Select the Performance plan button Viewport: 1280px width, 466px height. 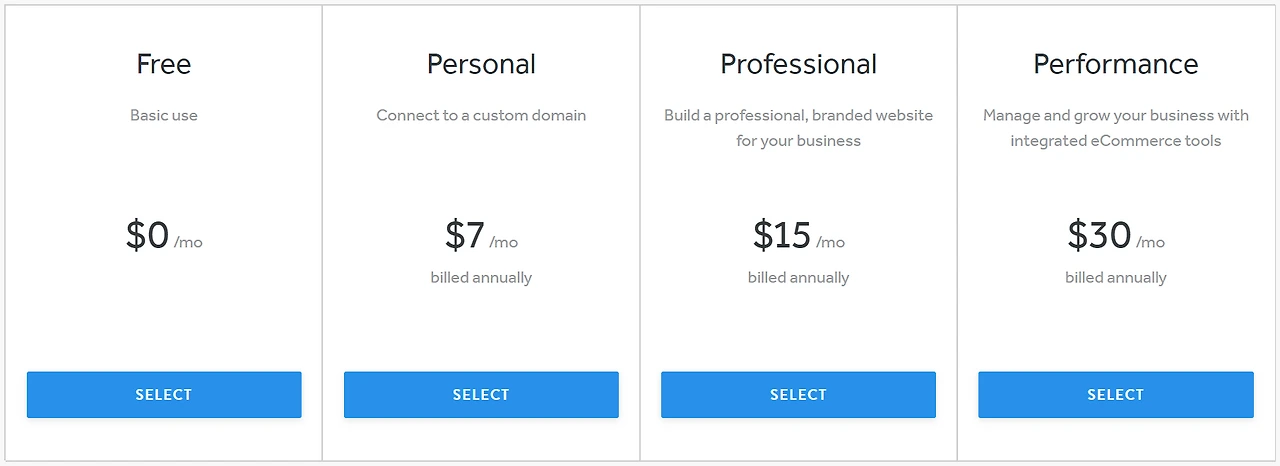[x=1115, y=395]
